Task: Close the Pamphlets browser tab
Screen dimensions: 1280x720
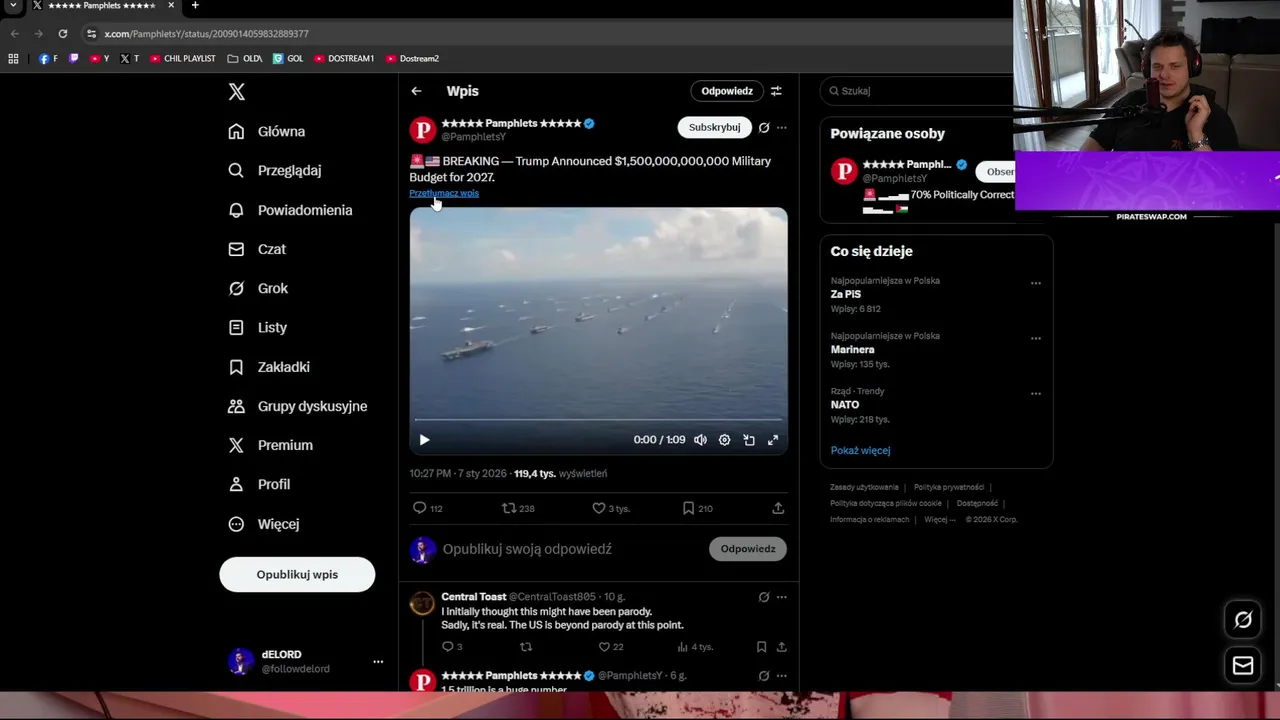Action: [x=171, y=6]
